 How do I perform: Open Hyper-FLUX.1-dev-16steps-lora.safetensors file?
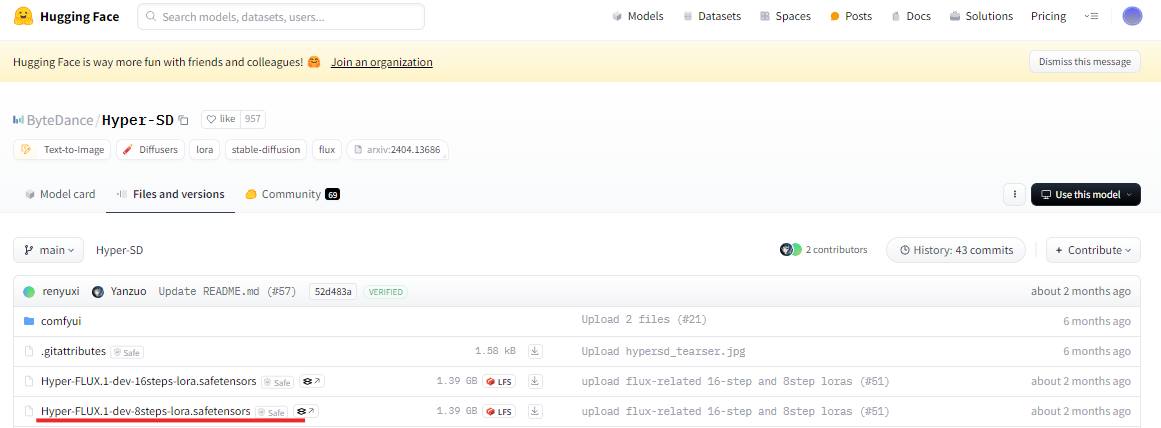pyautogui.click(x=149, y=381)
